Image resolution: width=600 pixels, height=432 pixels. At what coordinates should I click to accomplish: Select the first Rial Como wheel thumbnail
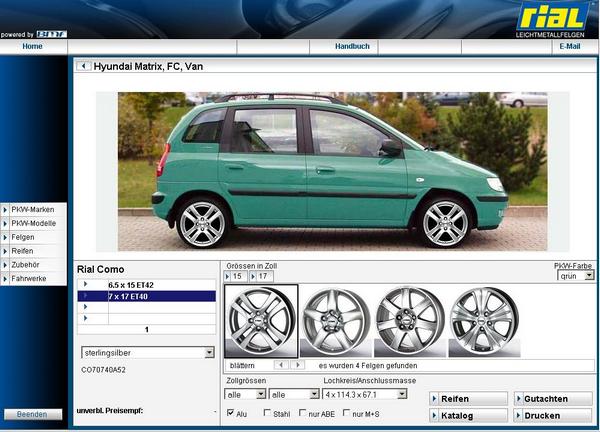[x=261, y=321]
